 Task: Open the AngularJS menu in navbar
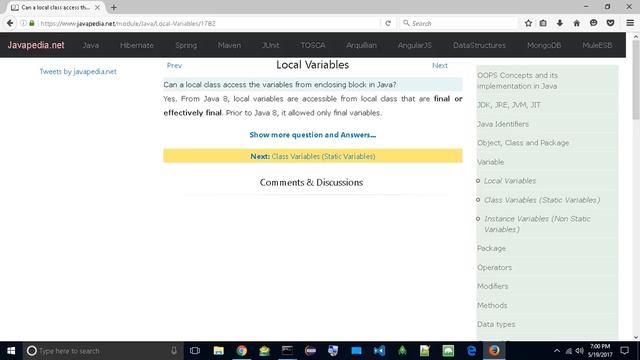click(415, 45)
